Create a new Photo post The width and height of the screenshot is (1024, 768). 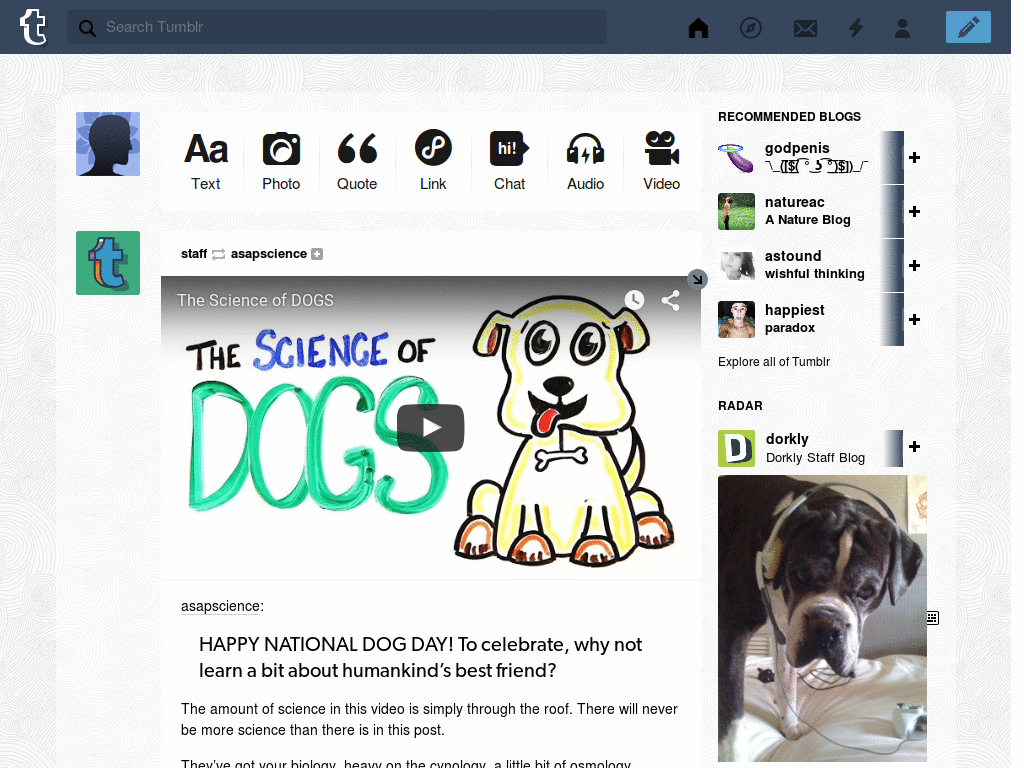pos(281,161)
